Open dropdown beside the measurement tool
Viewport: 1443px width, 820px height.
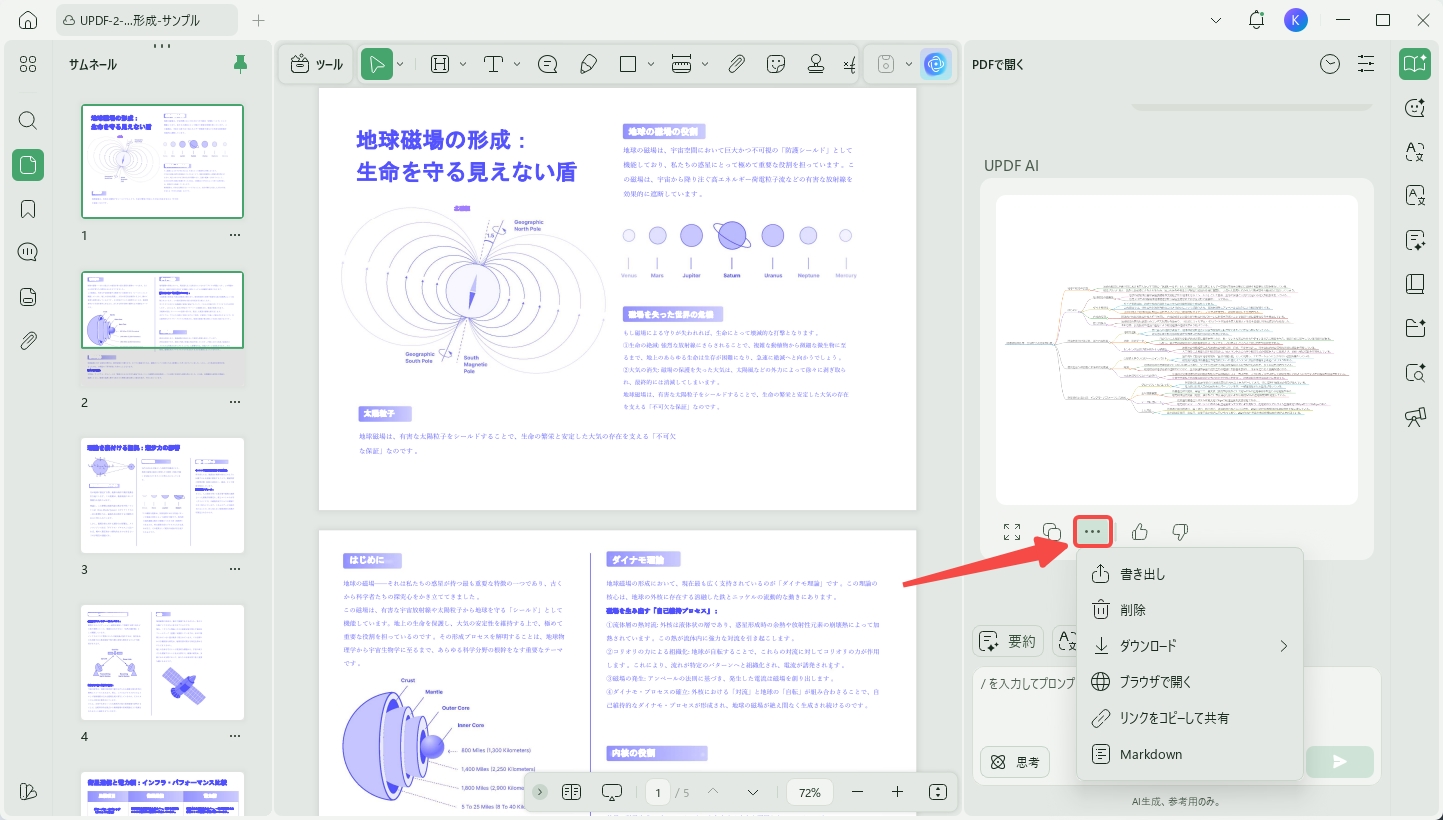(x=705, y=64)
